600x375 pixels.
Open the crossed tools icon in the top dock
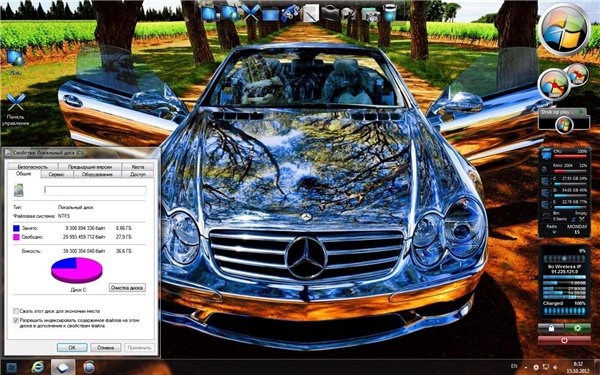pyautogui.click(x=251, y=13)
